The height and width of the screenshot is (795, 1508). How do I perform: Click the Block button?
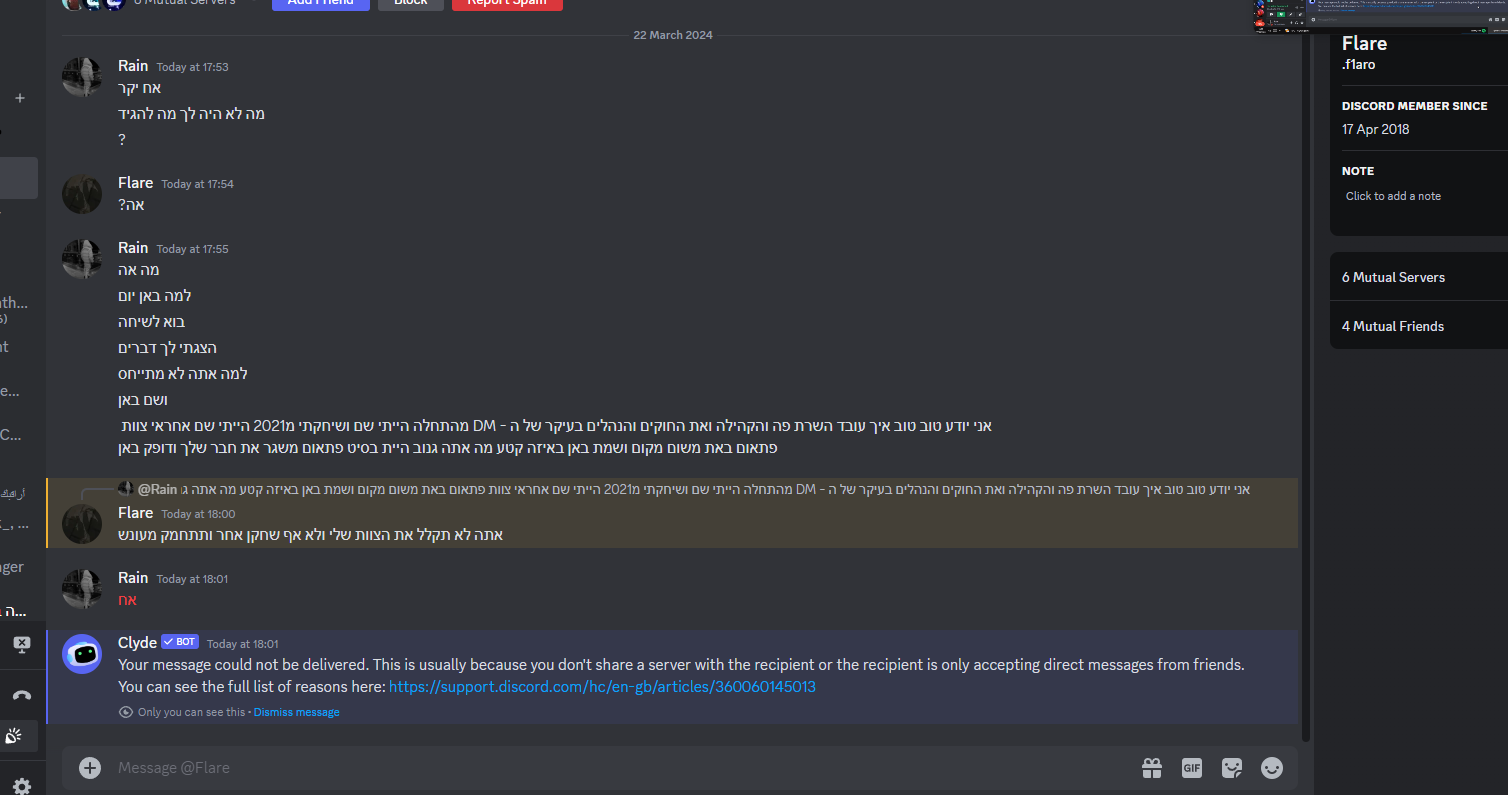(411, 3)
